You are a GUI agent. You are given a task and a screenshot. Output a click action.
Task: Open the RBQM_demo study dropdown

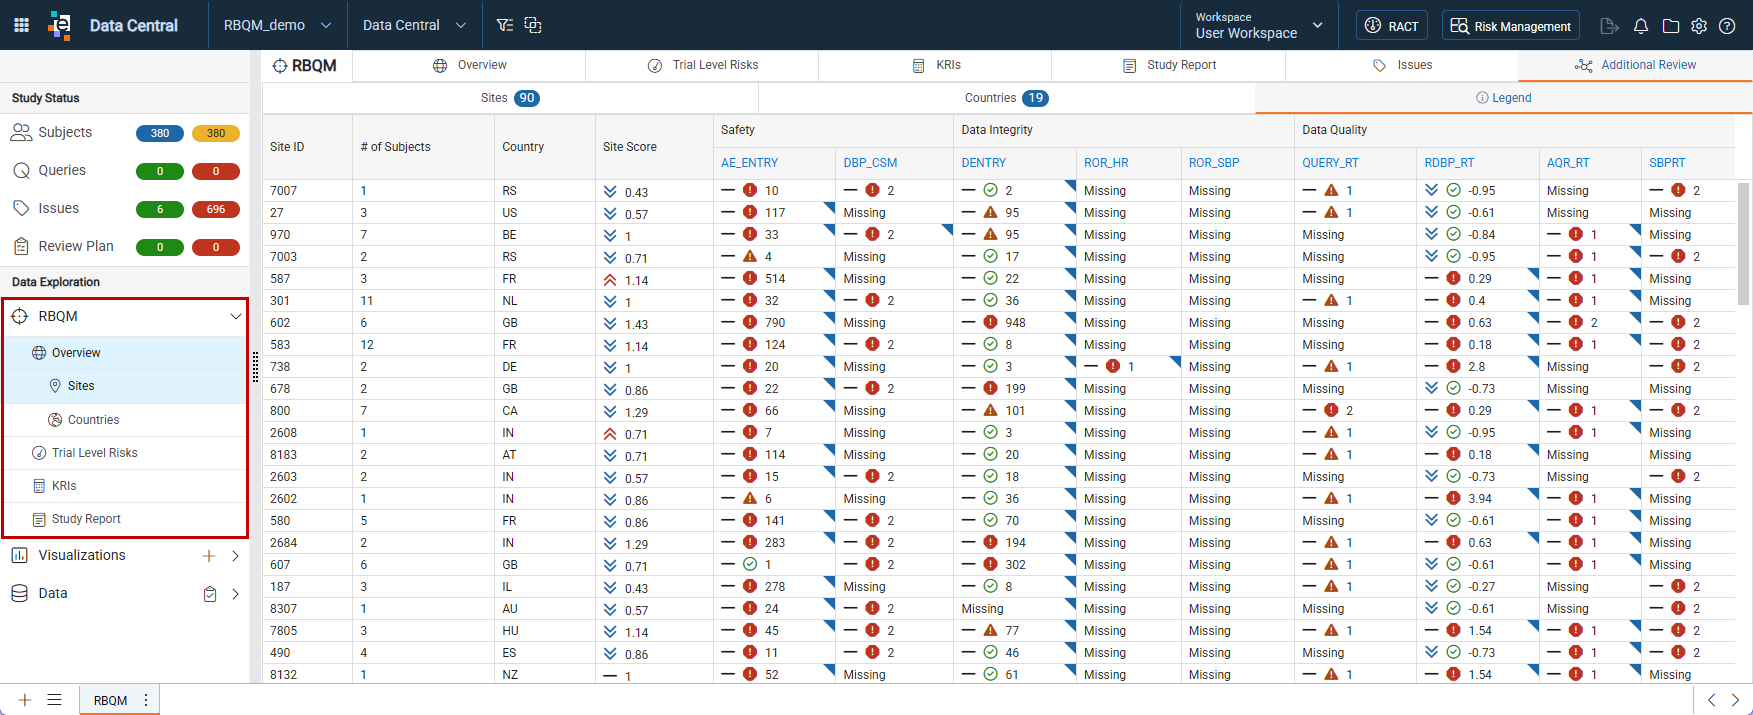277,25
